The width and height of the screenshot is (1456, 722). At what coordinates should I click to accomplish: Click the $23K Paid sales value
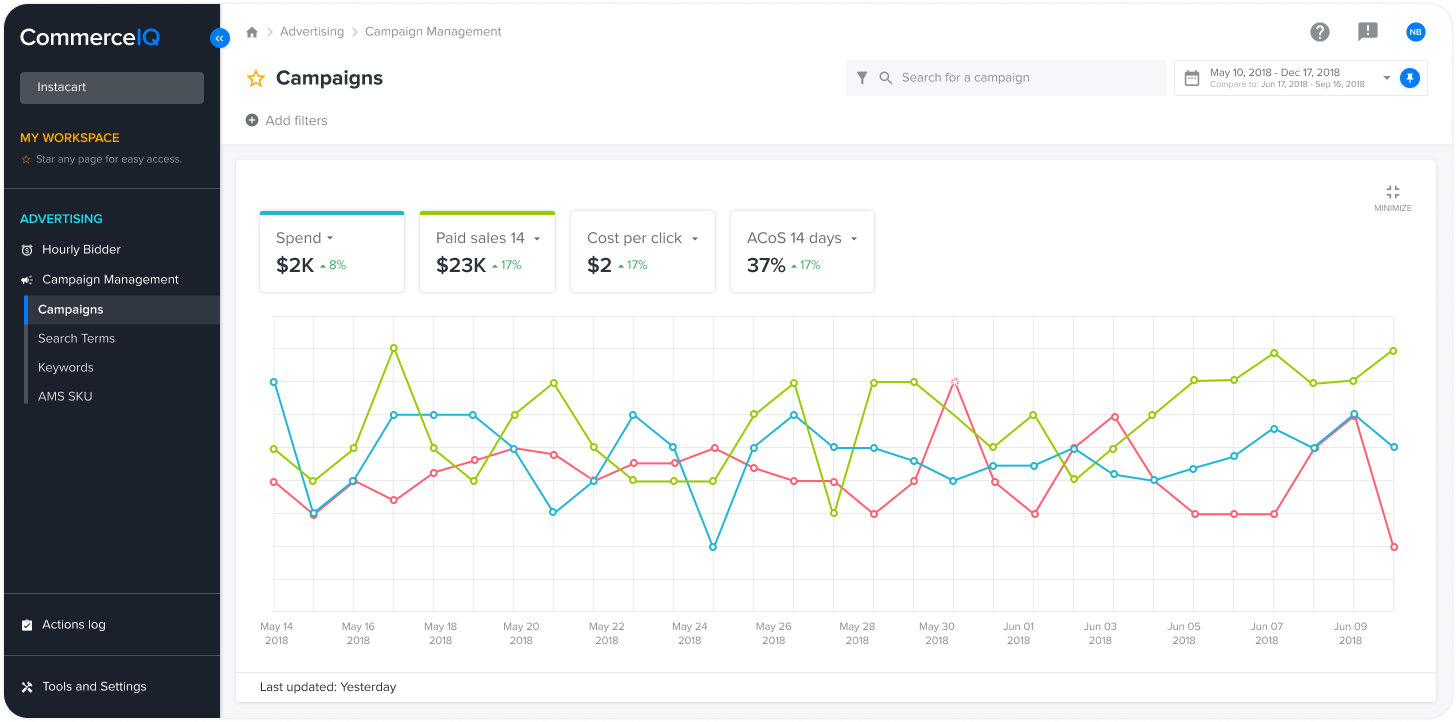[x=461, y=265]
